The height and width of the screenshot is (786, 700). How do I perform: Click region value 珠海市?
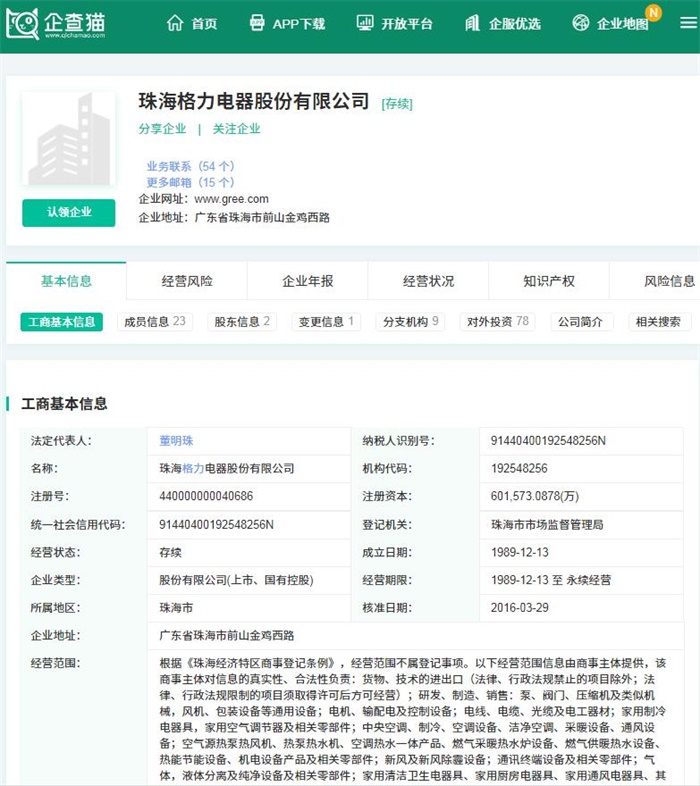(176, 608)
